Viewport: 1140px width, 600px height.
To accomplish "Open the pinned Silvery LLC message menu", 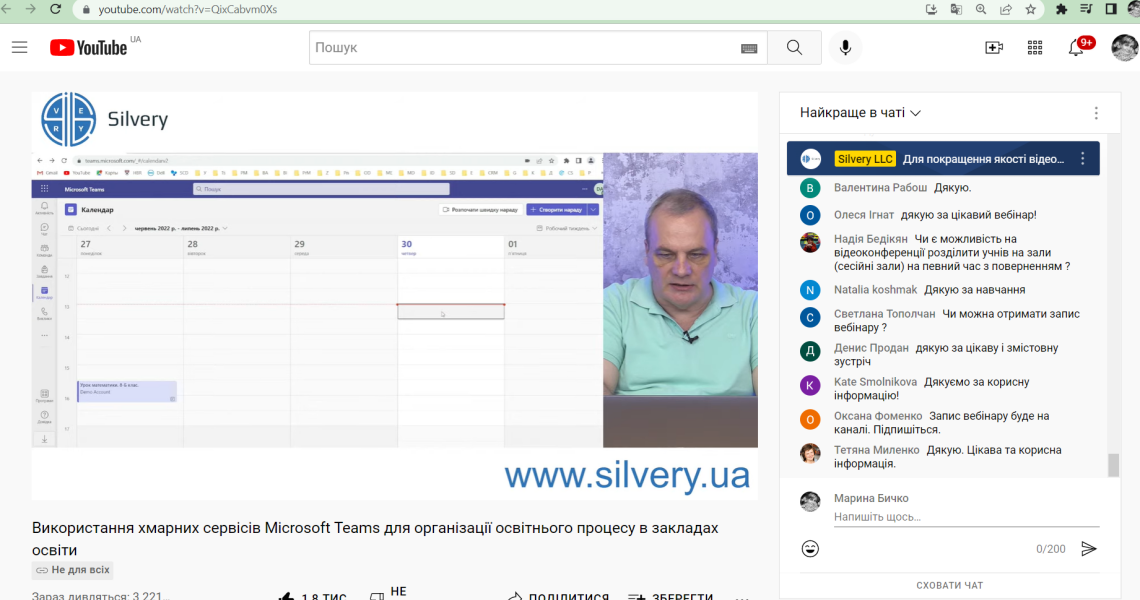I will [x=1083, y=159].
